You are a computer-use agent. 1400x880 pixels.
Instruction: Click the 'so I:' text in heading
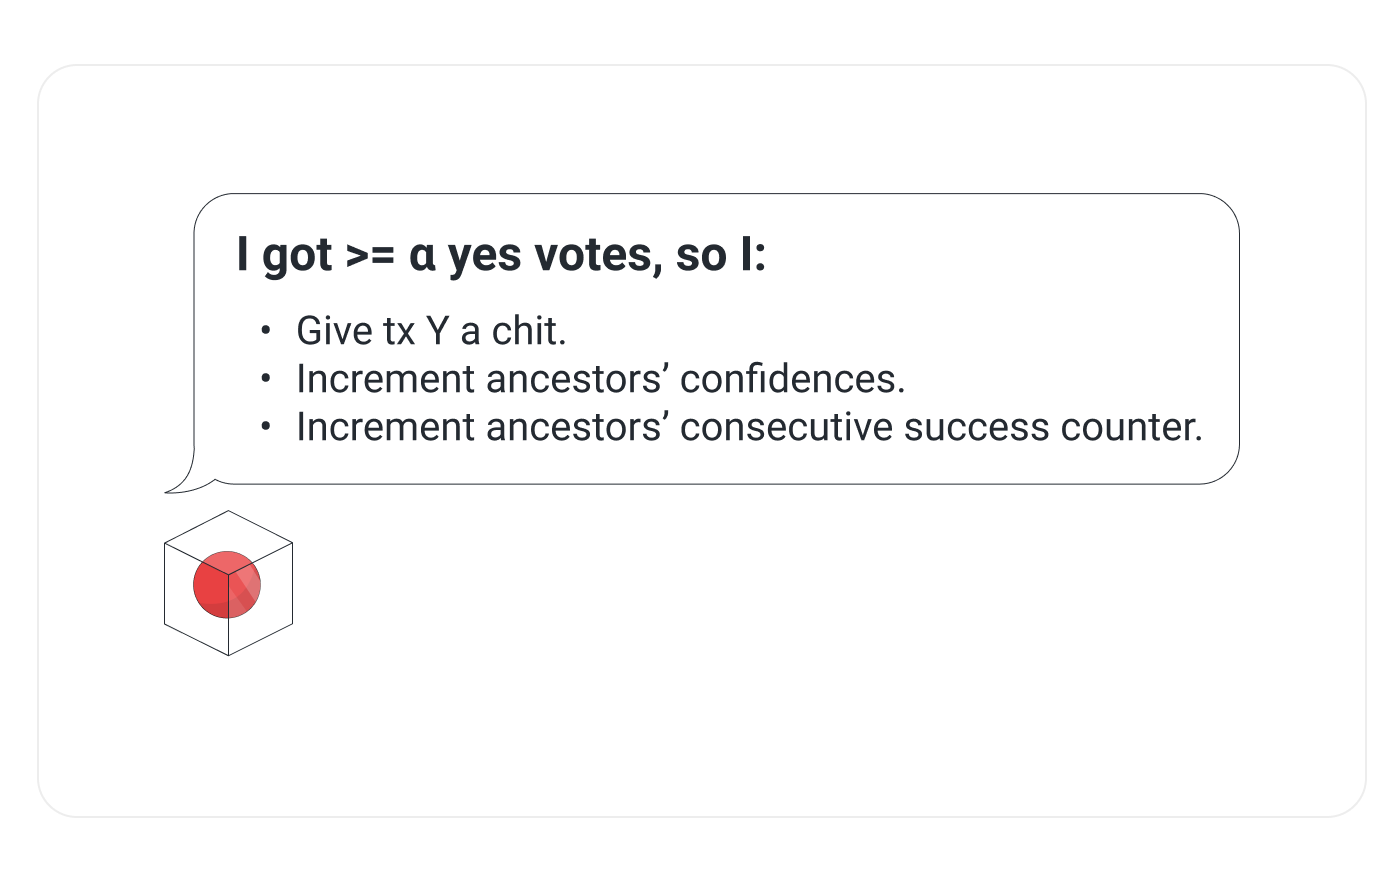721,256
